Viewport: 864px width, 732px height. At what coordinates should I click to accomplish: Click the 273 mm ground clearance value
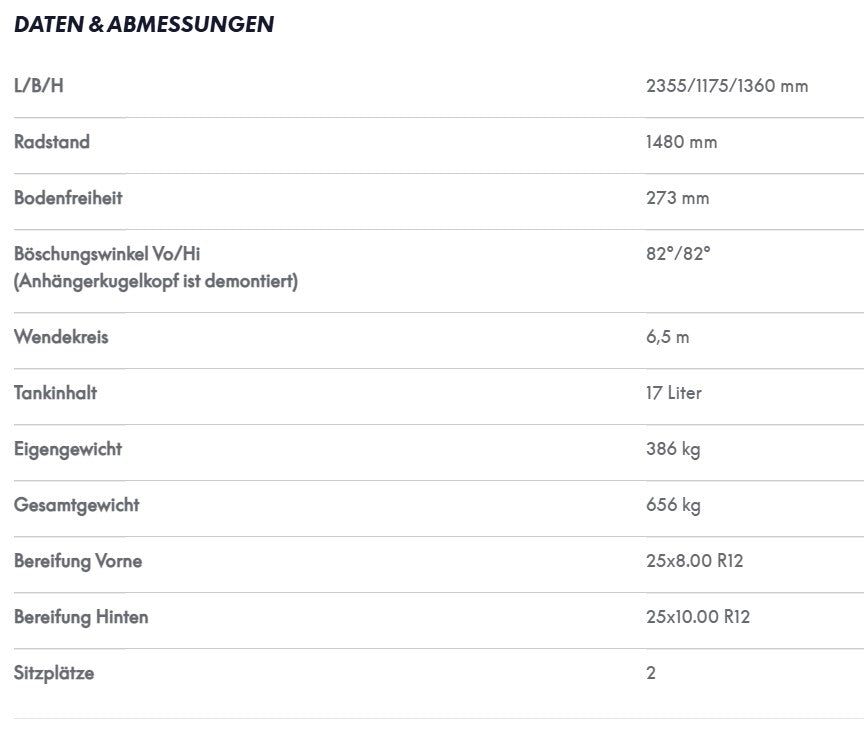point(677,198)
